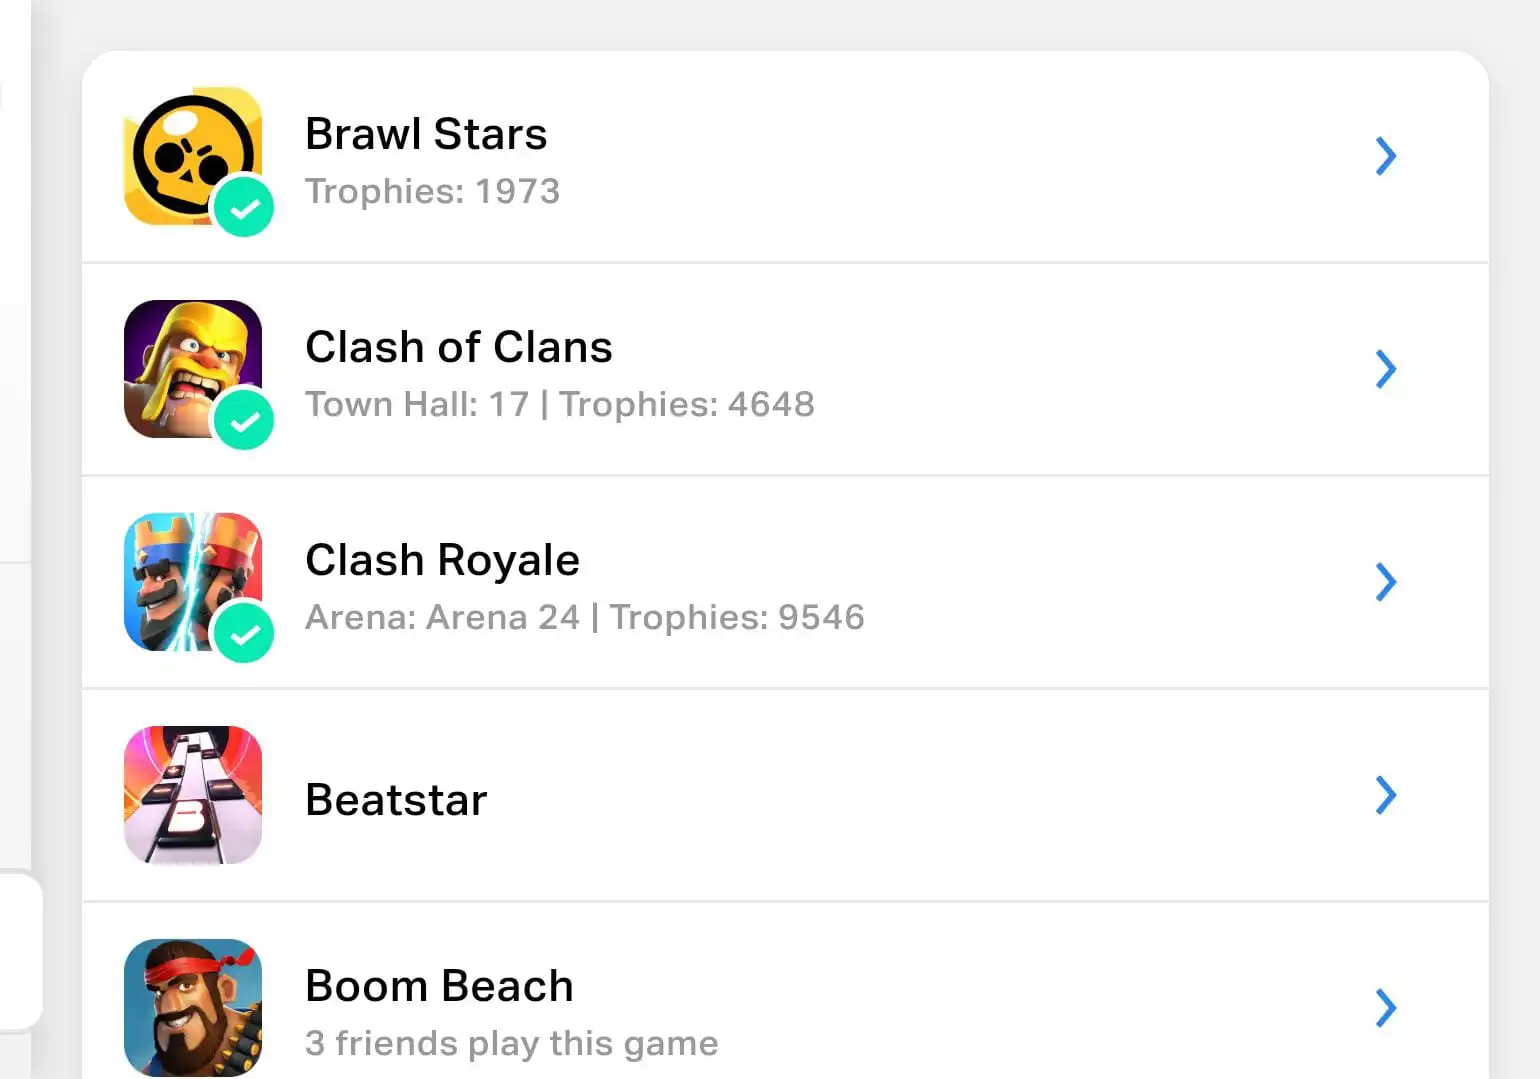Choose the Clash Royale list entry title
The width and height of the screenshot is (1540, 1079).
(x=442, y=561)
